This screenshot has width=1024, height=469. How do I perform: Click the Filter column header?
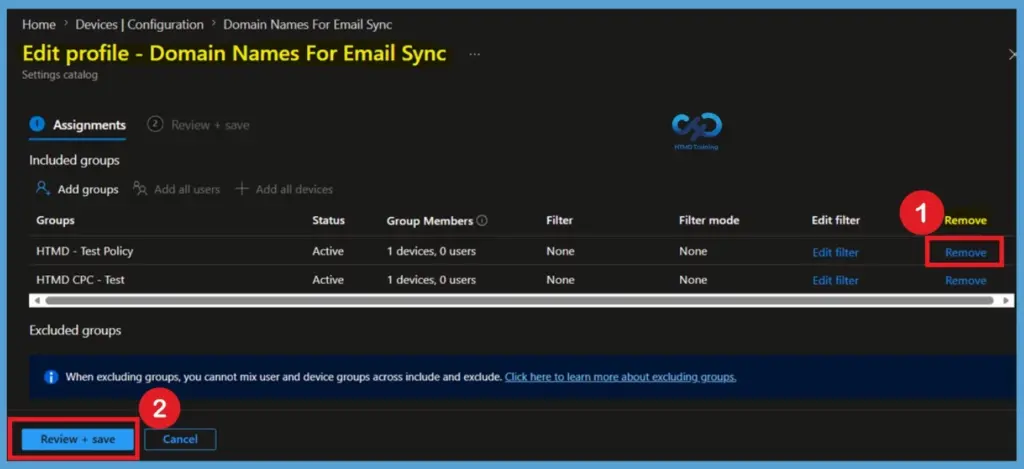(x=560, y=220)
